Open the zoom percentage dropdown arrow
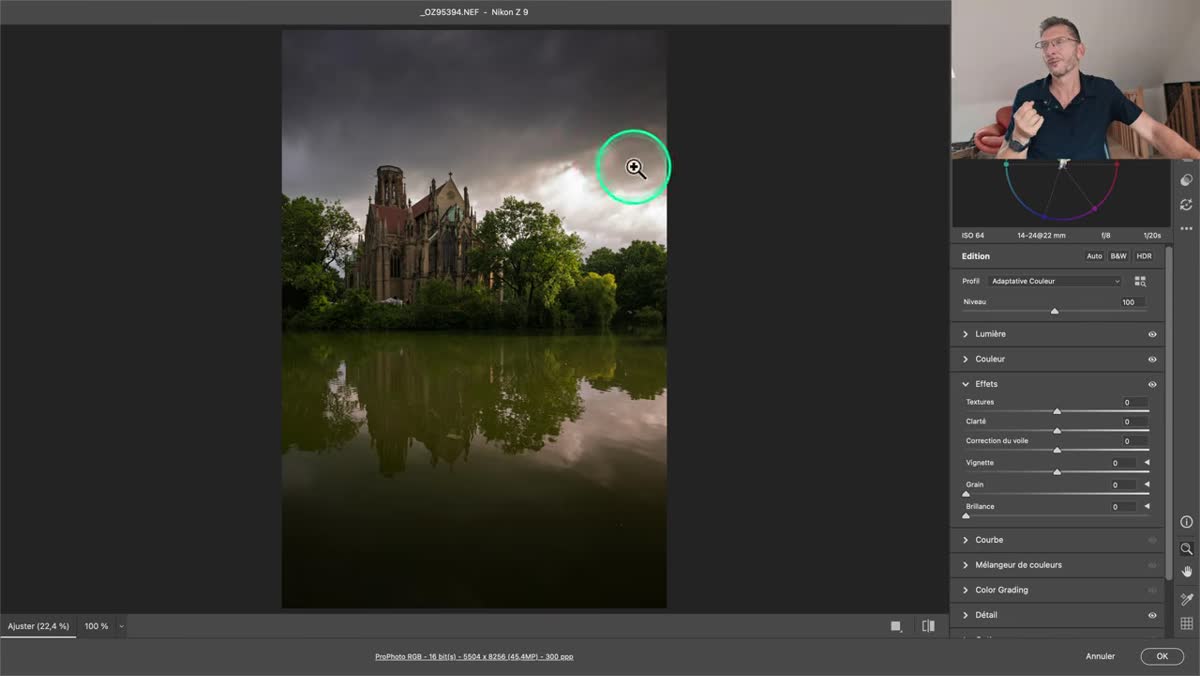Image resolution: width=1200 pixels, height=676 pixels. tap(122, 626)
